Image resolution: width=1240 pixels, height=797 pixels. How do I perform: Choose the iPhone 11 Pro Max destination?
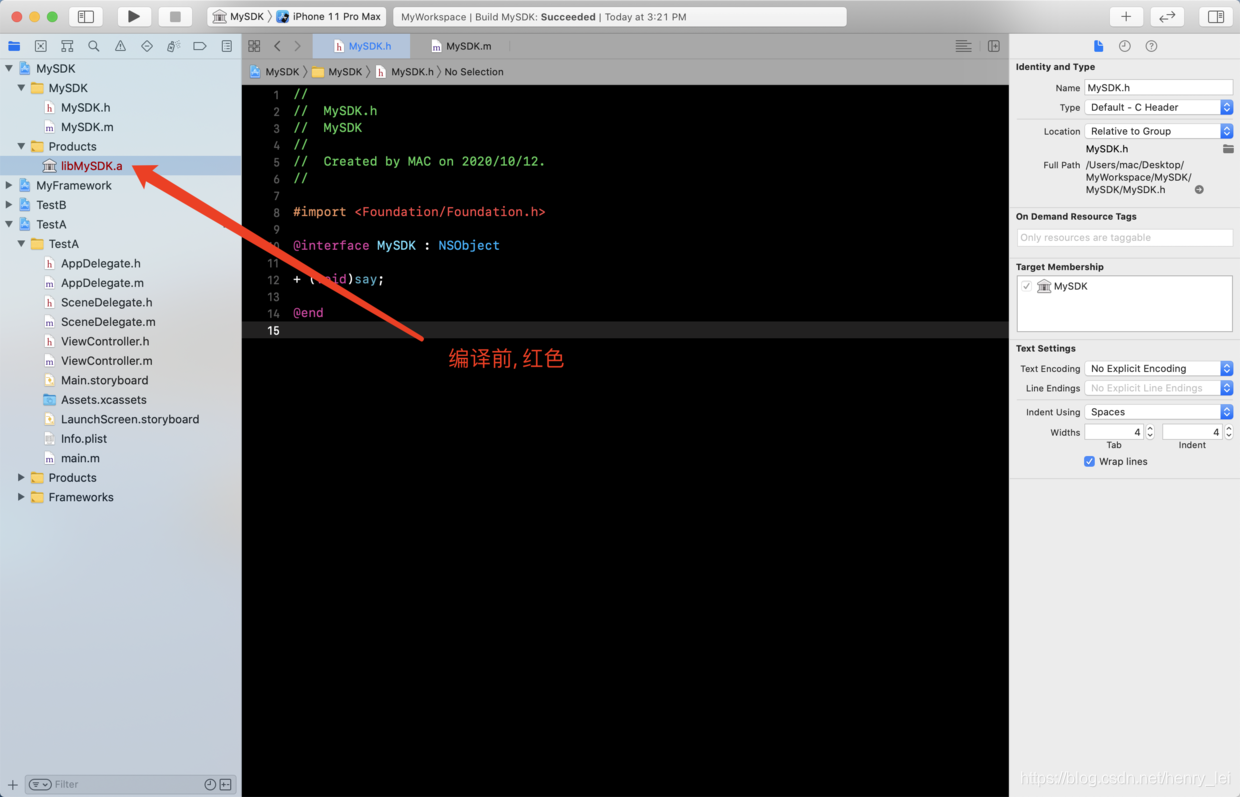pos(329,17)
